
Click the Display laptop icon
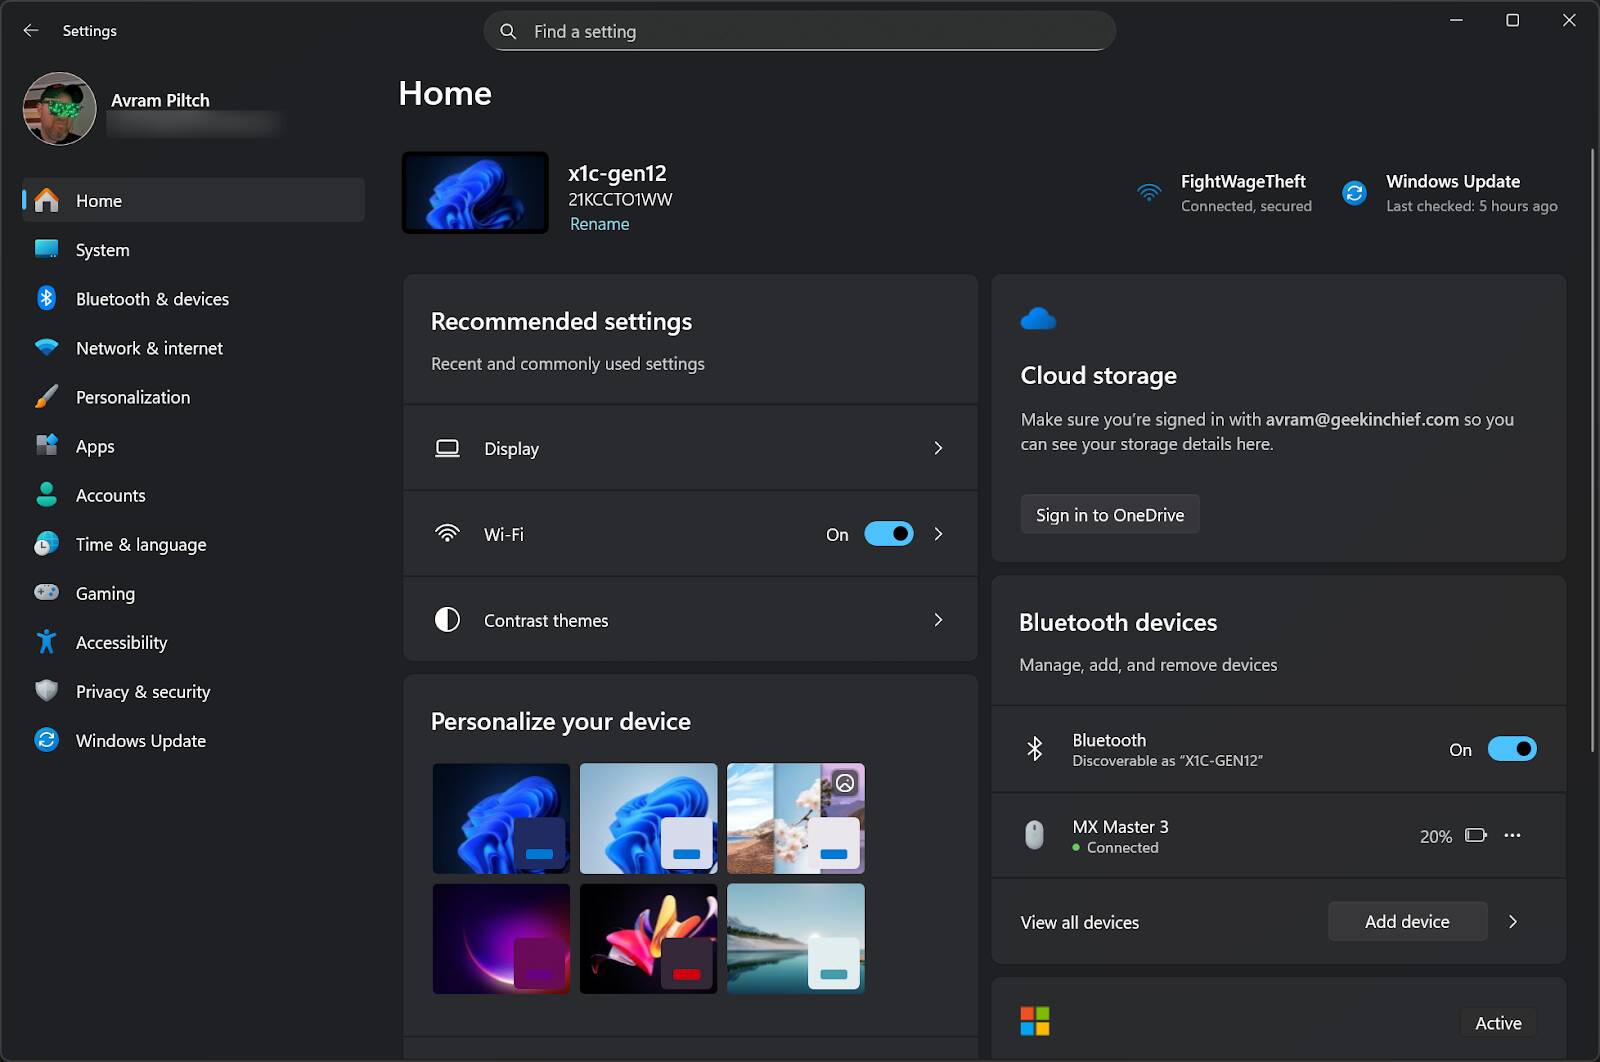447,448
